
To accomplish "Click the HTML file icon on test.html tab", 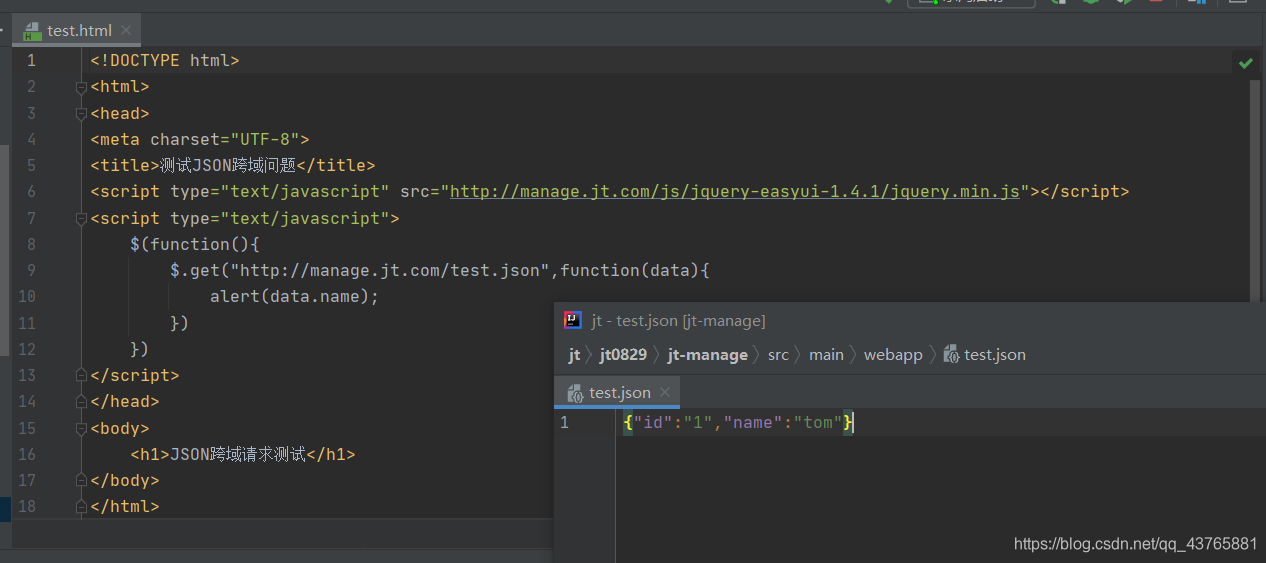I will [33, 31].
